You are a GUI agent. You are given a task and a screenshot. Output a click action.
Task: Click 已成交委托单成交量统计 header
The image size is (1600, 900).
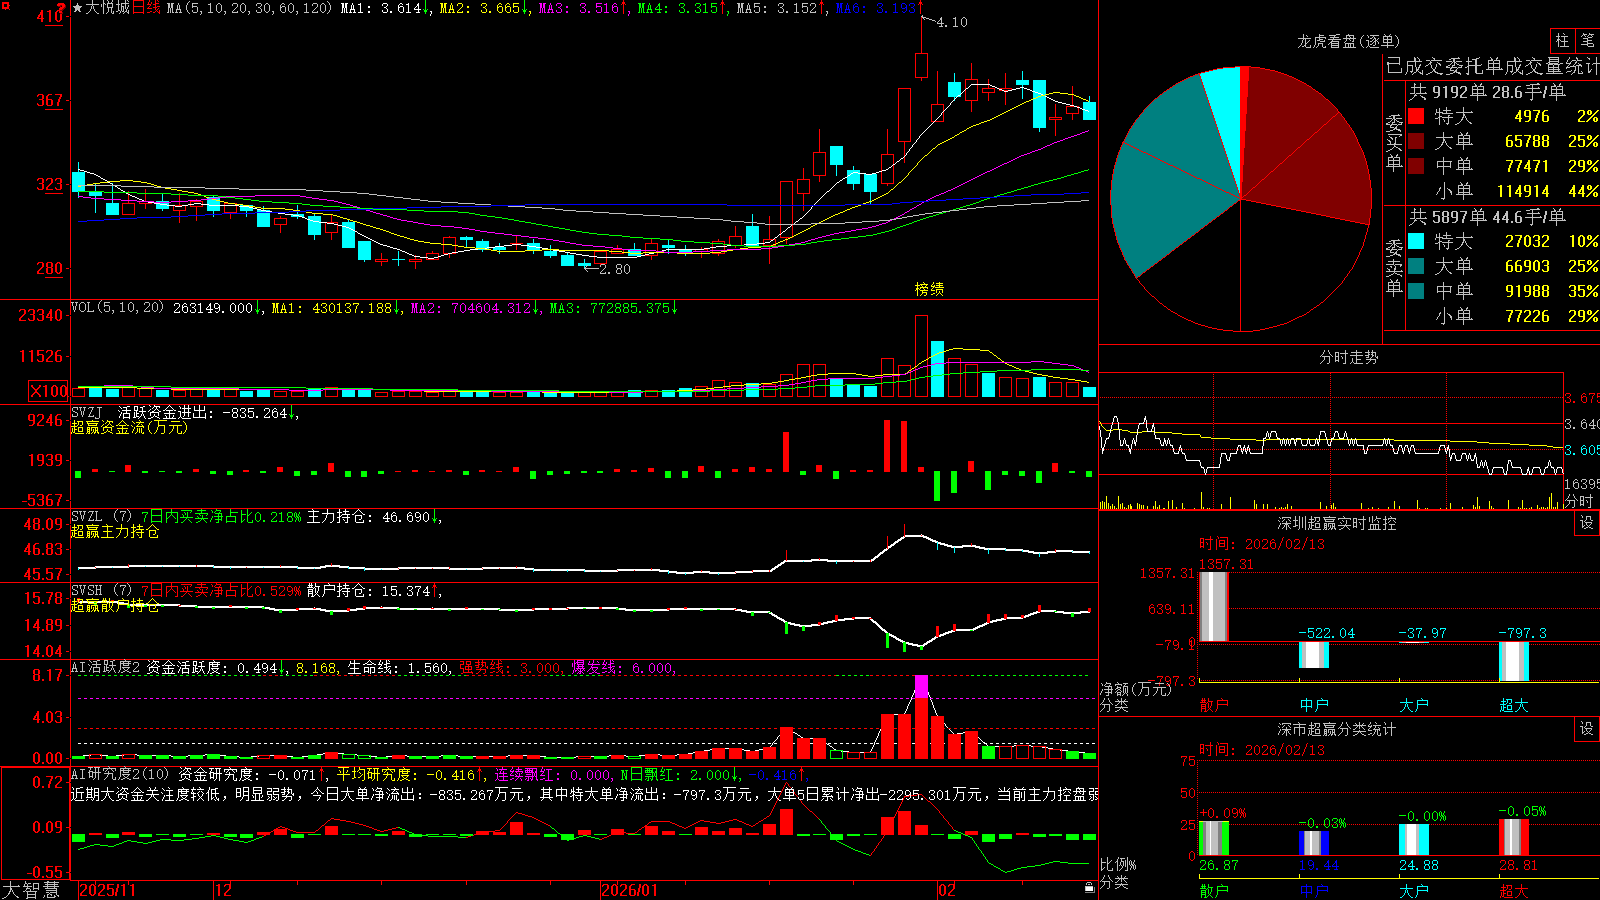[1492, 66]
